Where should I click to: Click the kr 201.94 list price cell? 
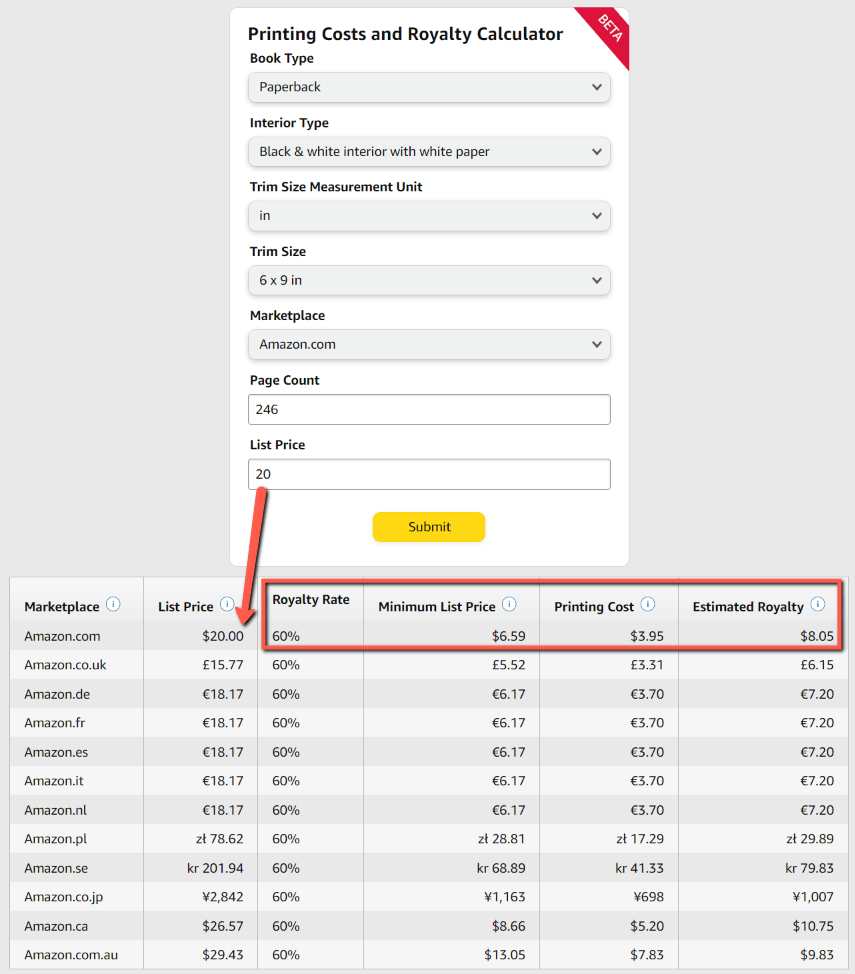[215, 868]
